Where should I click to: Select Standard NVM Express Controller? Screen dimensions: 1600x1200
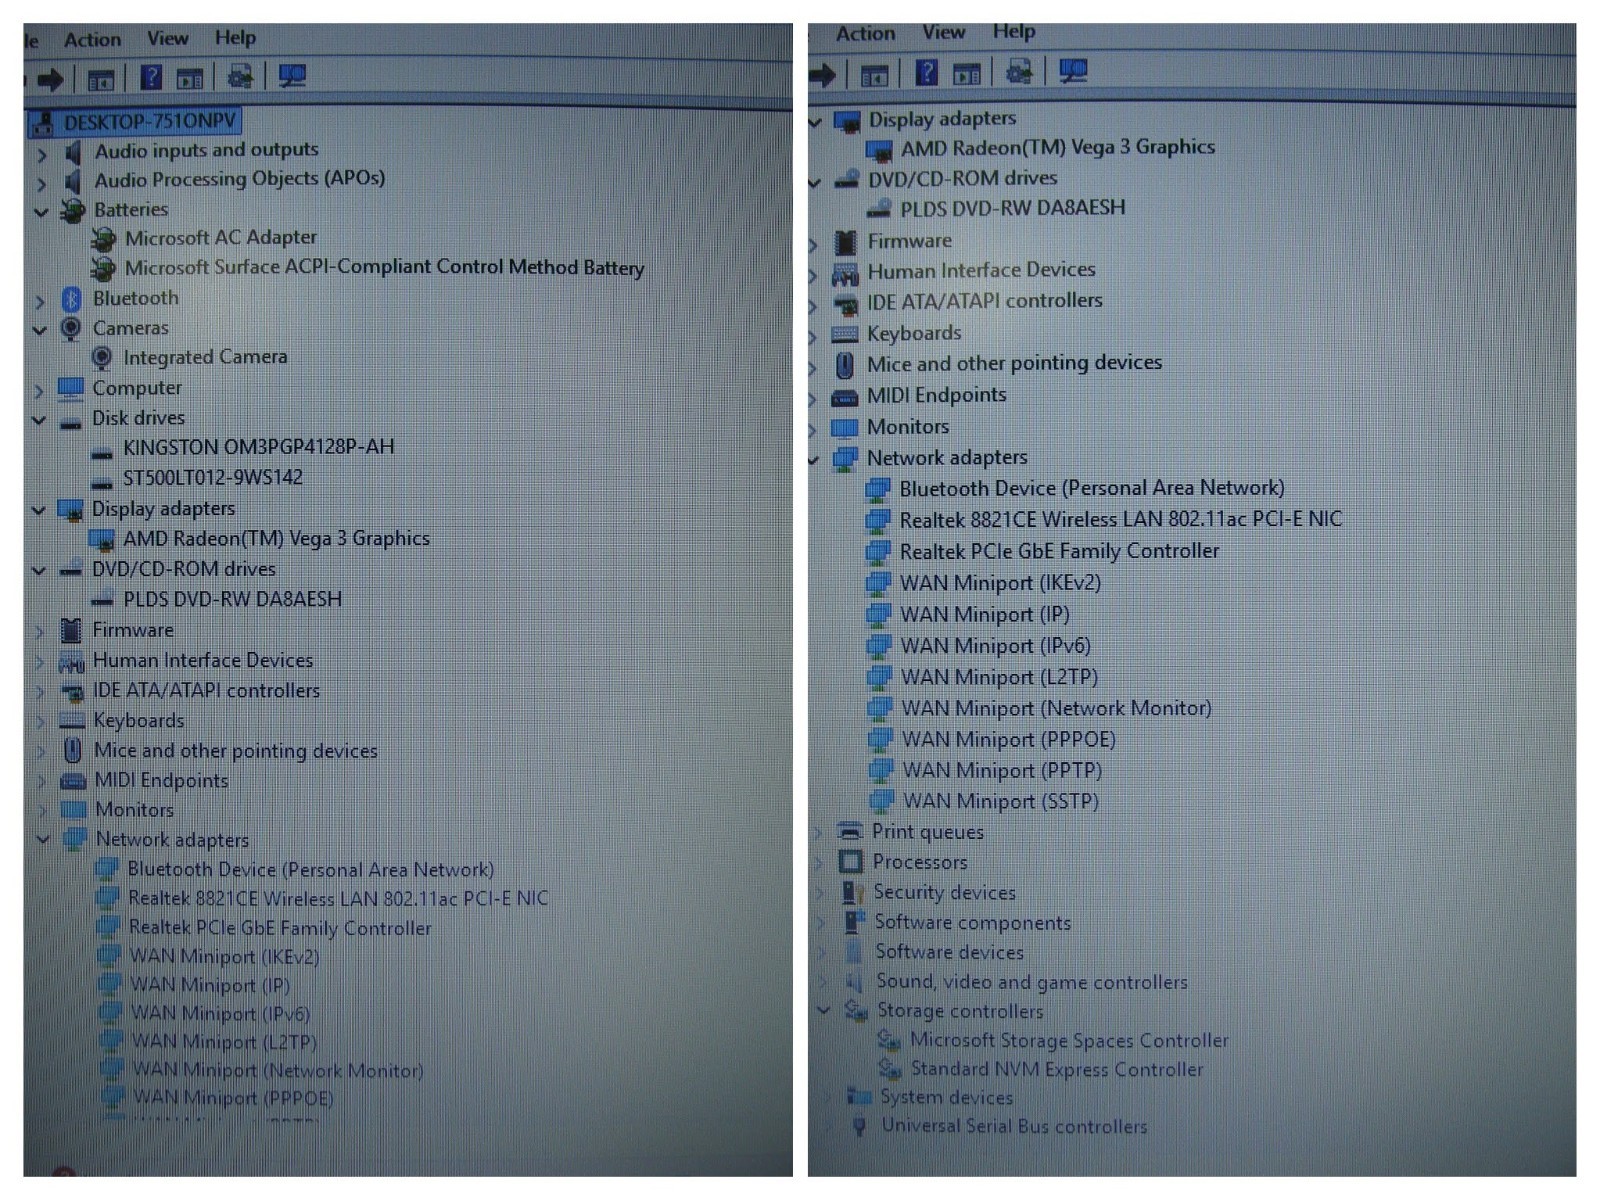1057,1070
